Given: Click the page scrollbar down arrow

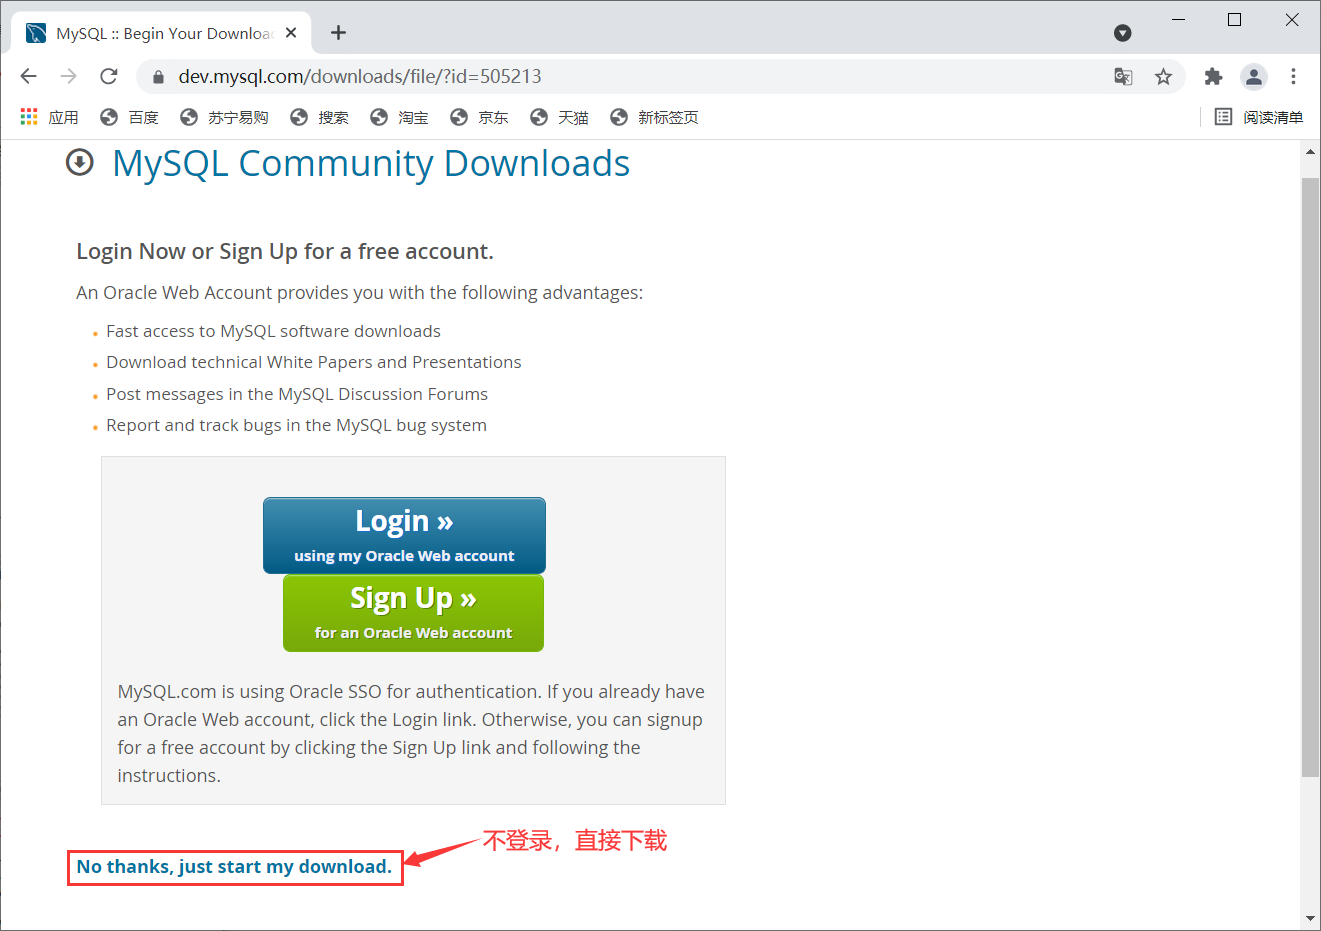Looking at the screenshot, I should click(x=1310, y=918).
